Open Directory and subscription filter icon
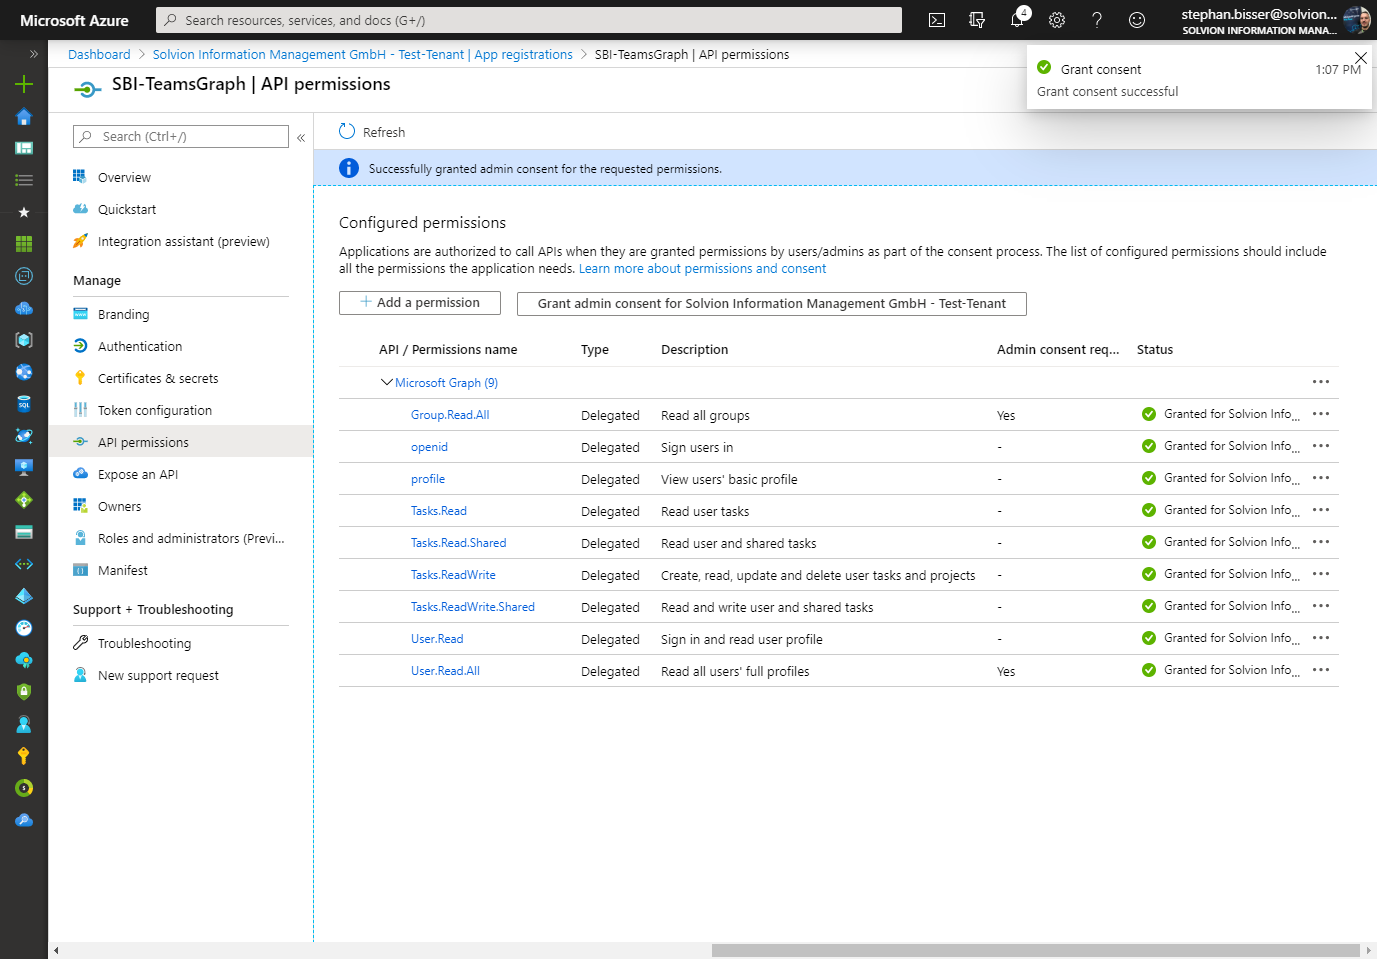 pyautogui.click(x=977, y=20)
